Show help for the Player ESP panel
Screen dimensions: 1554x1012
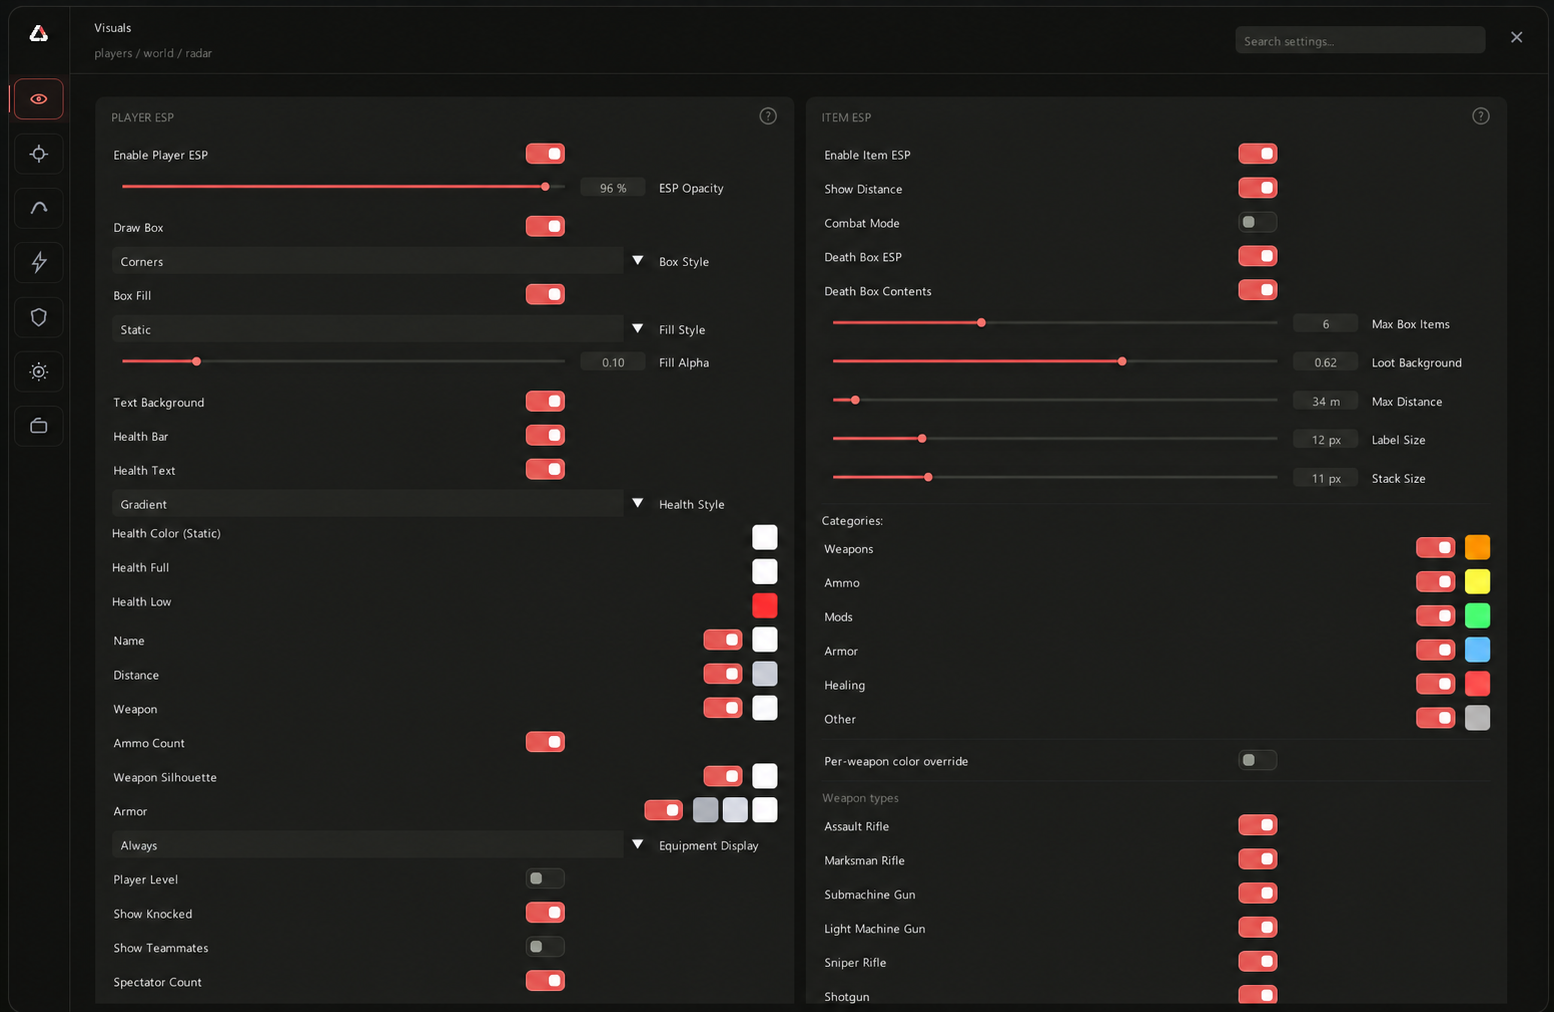click(x=768, y=116)
